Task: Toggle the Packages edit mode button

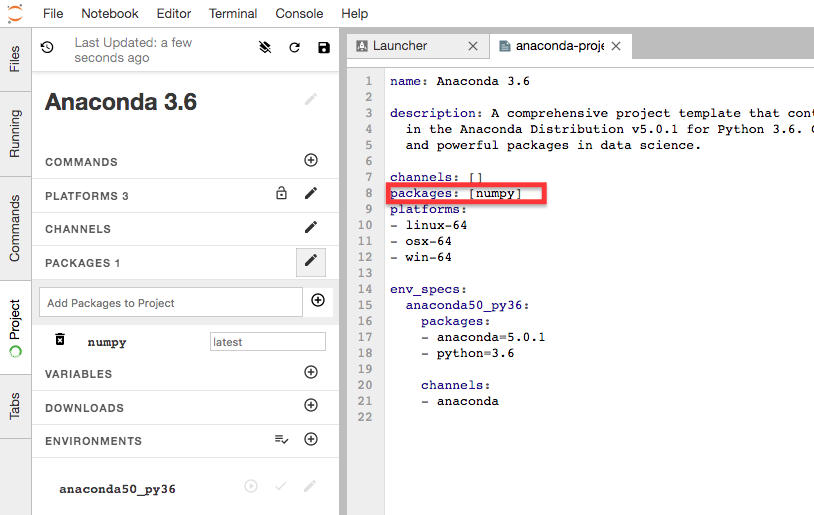Action: [x=311, y=262]
